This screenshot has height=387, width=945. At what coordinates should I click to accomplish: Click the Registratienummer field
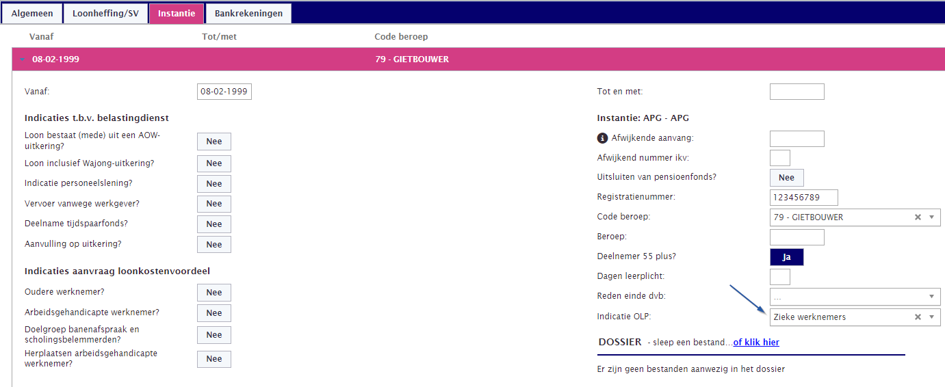click(804, 197)
